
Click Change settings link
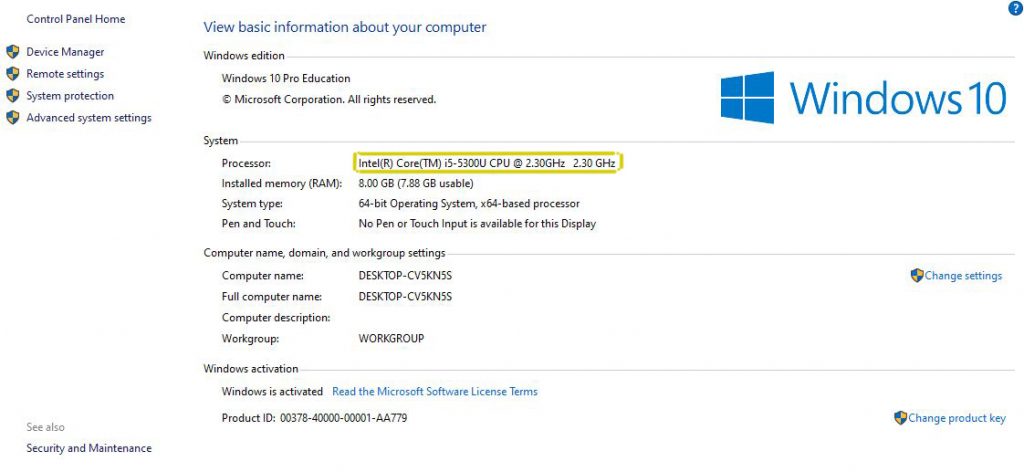(x=963, y=275)
